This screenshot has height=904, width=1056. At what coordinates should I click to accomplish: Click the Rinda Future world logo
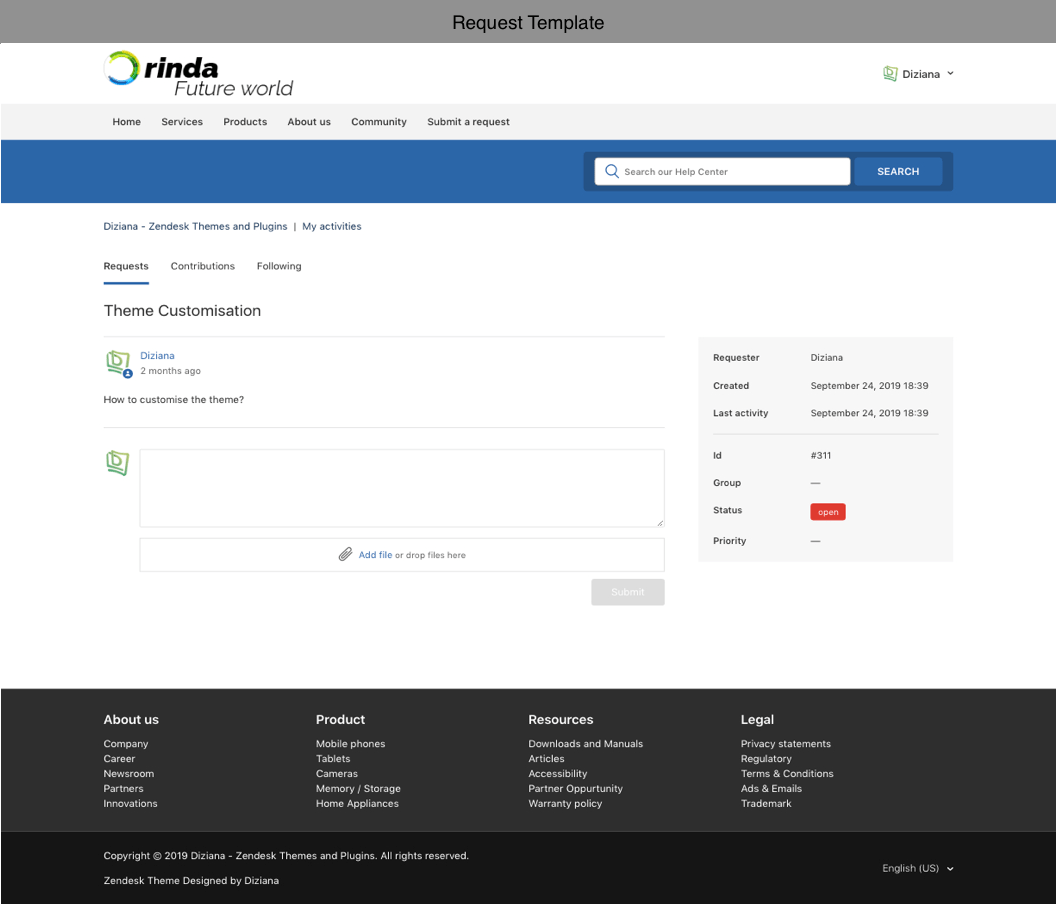click(198, 74)
